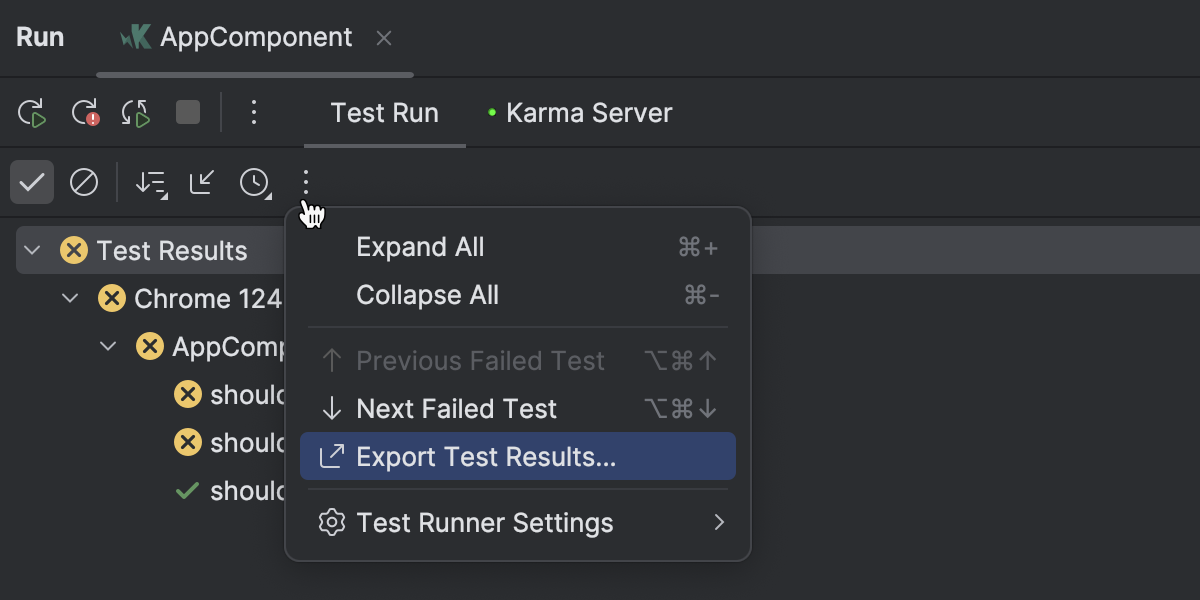Open the sort tests dropdown

(151, 183)
